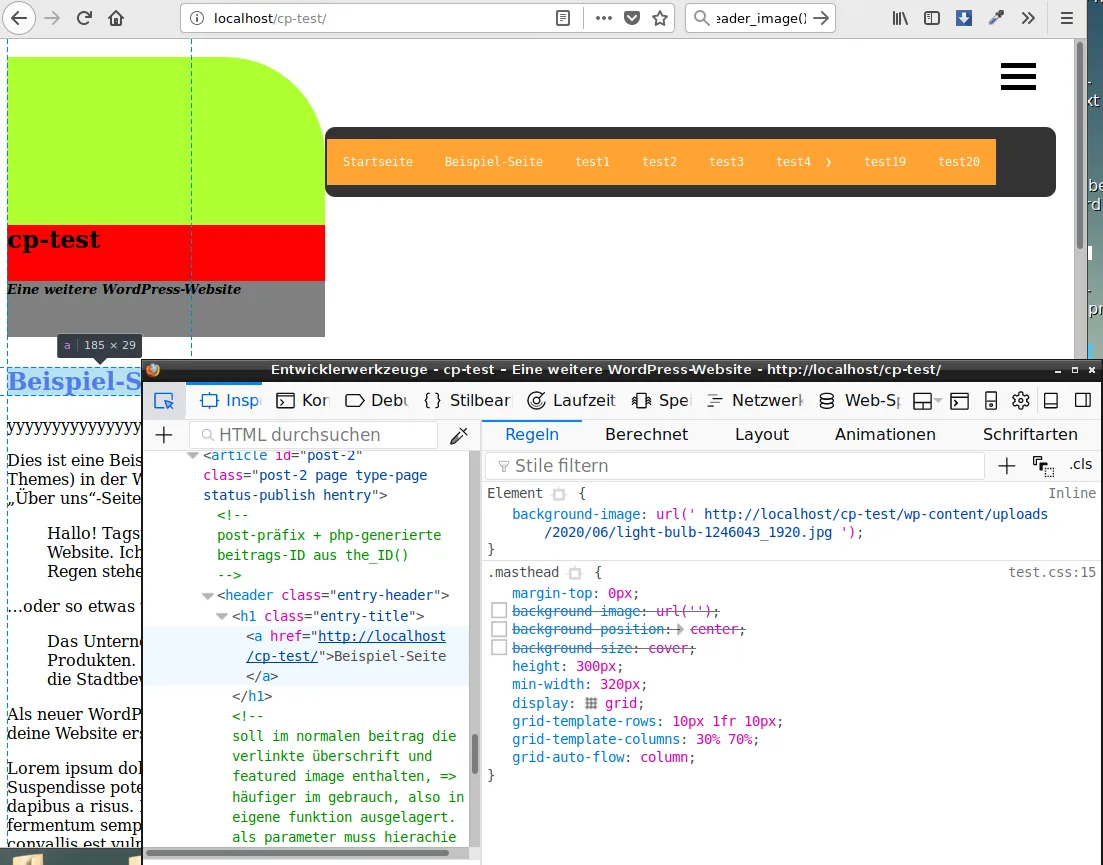Reload the current page
The image size is (1103, 865).
click(x=84, y=18)
